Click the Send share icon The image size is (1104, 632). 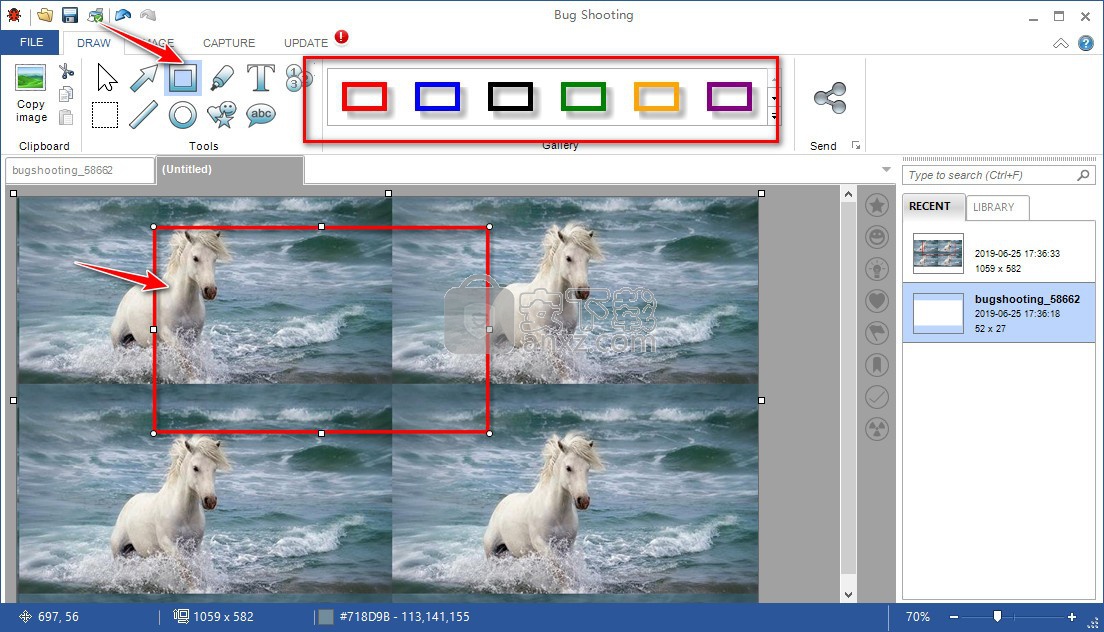(x=829, y=98)
